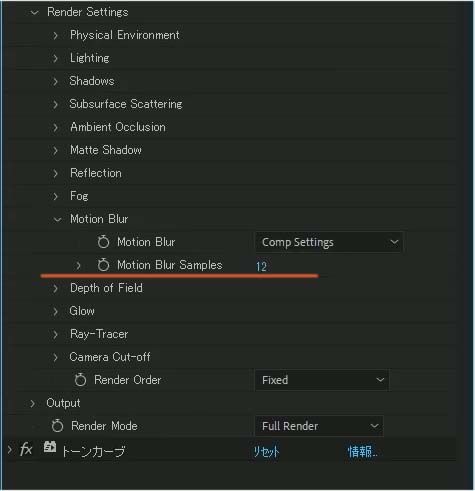Toggle stopwatch for Render Mode
This screenshot has width=475, height=491.
pos(57,426)
